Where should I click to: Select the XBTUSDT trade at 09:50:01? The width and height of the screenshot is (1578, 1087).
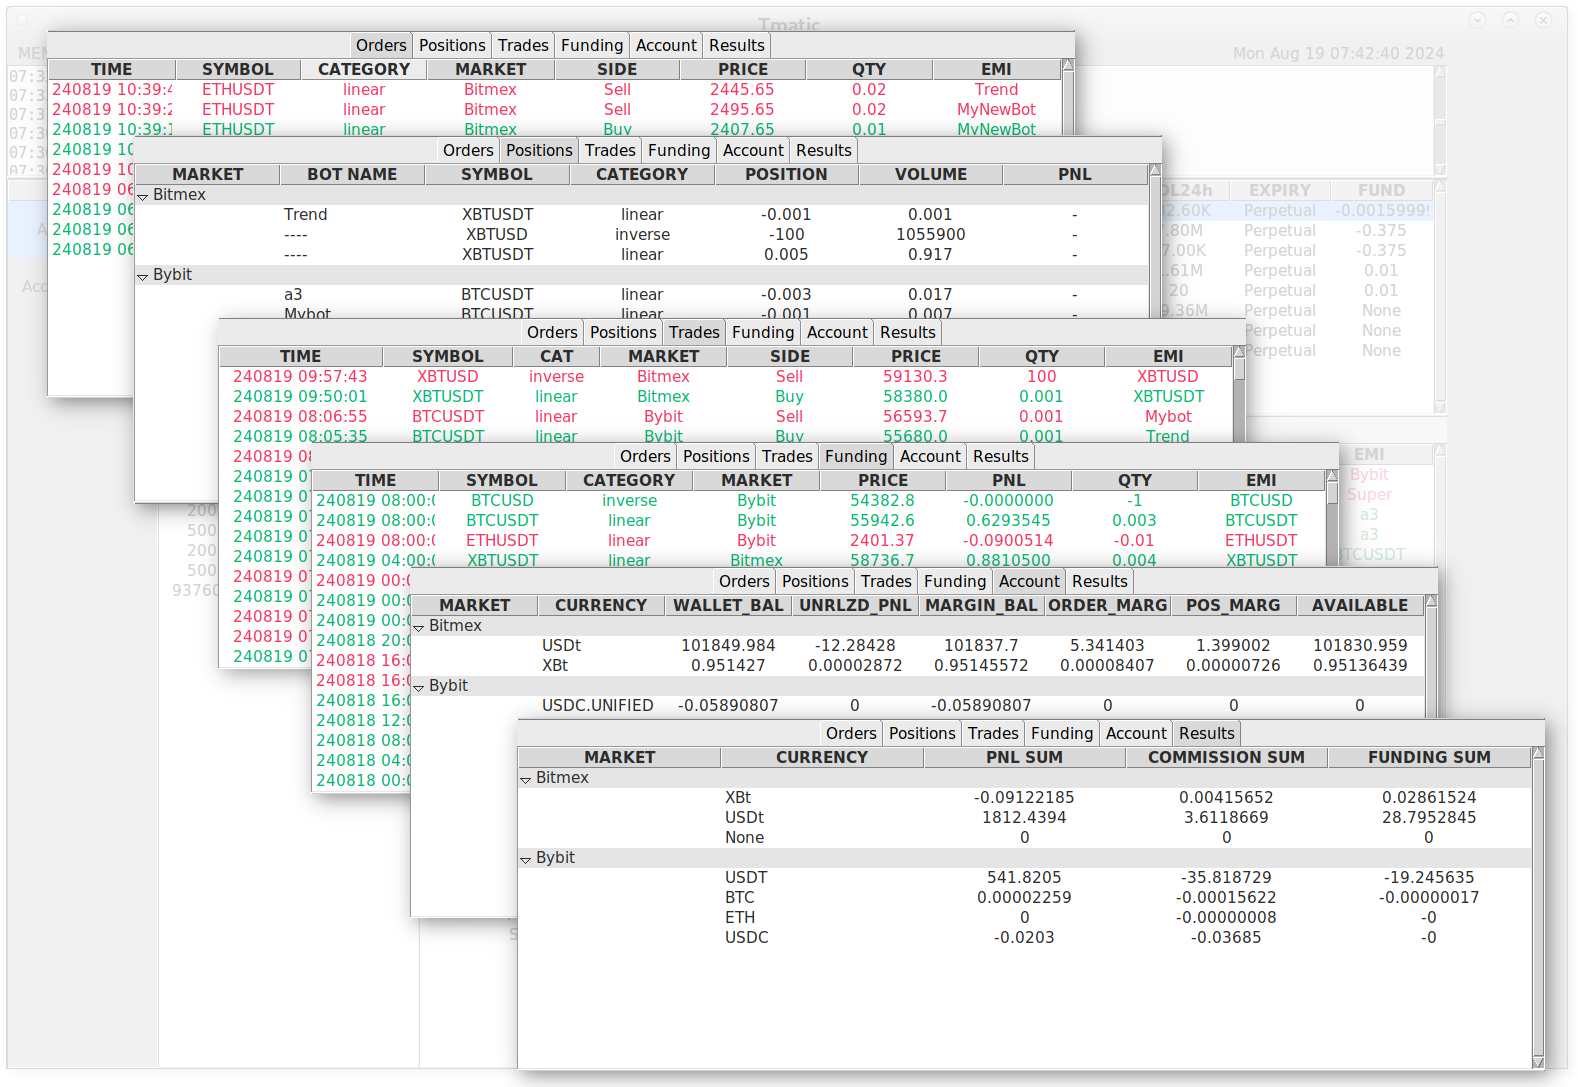tap(726, 396)
